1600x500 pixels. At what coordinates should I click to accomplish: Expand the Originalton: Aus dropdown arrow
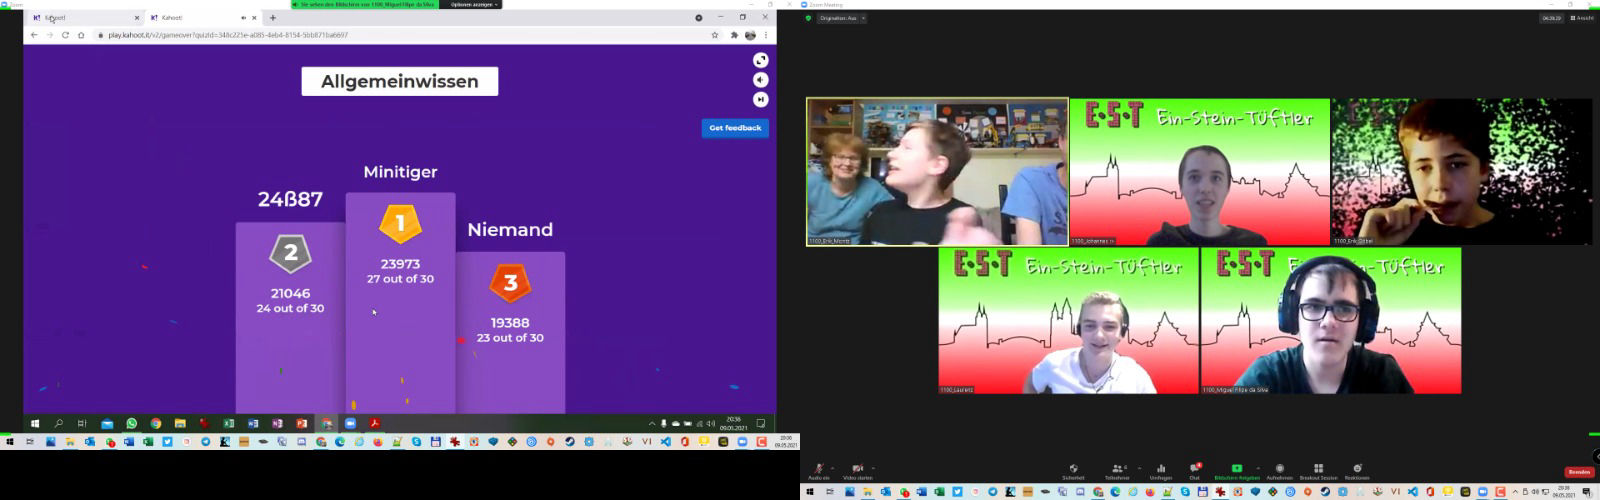pos(863,18)
